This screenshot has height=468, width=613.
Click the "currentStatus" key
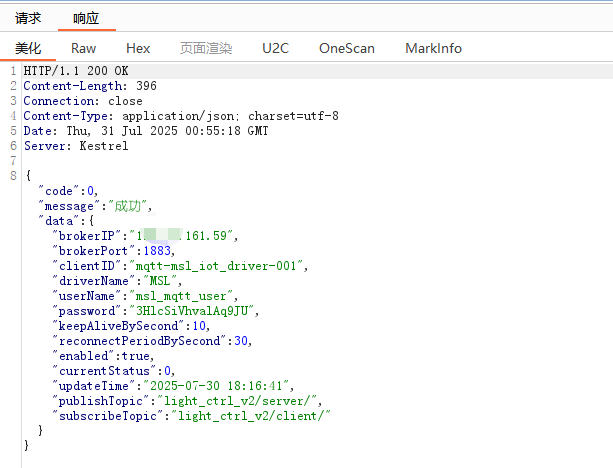click(104, 371)
